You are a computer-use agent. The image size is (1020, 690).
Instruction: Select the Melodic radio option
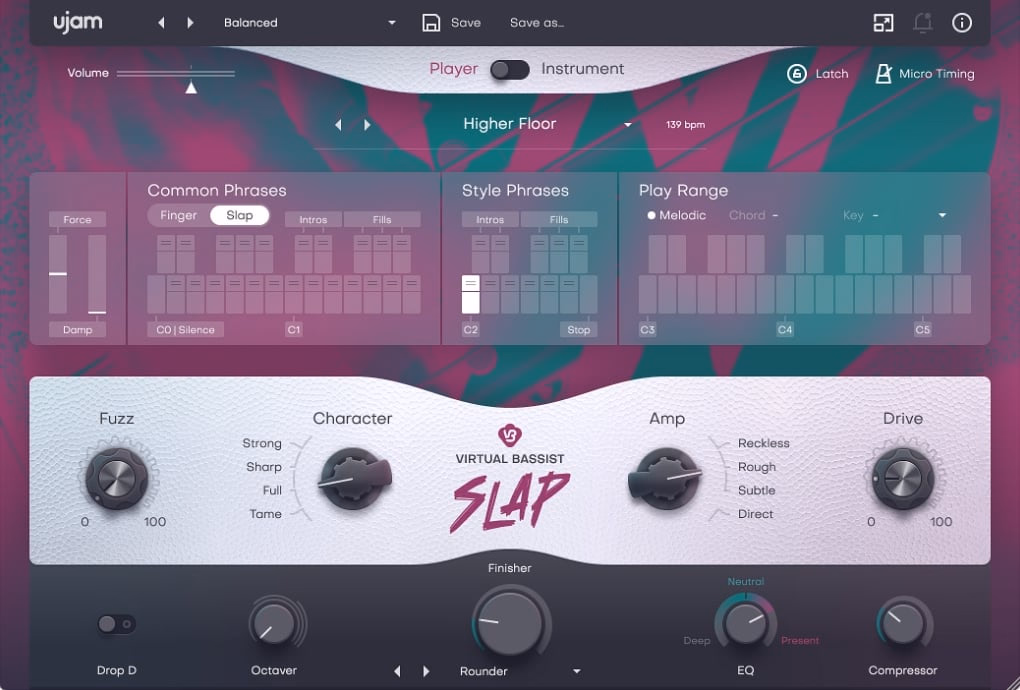[677, 215]
